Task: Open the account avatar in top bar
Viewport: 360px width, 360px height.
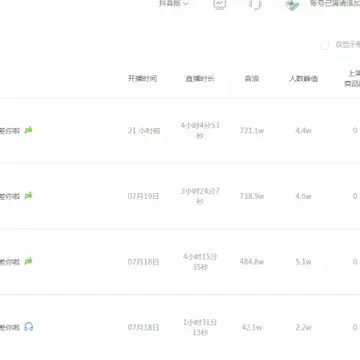Action: tap(293, 4)
